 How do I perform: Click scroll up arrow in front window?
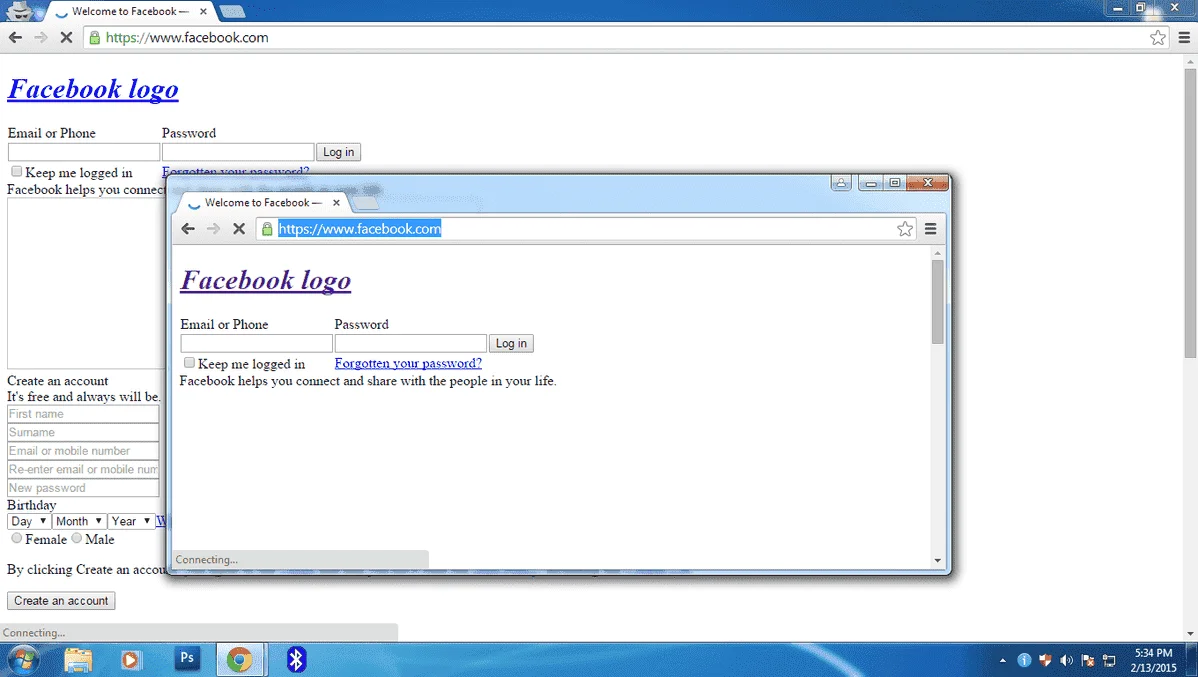click(x=937, y=253)
